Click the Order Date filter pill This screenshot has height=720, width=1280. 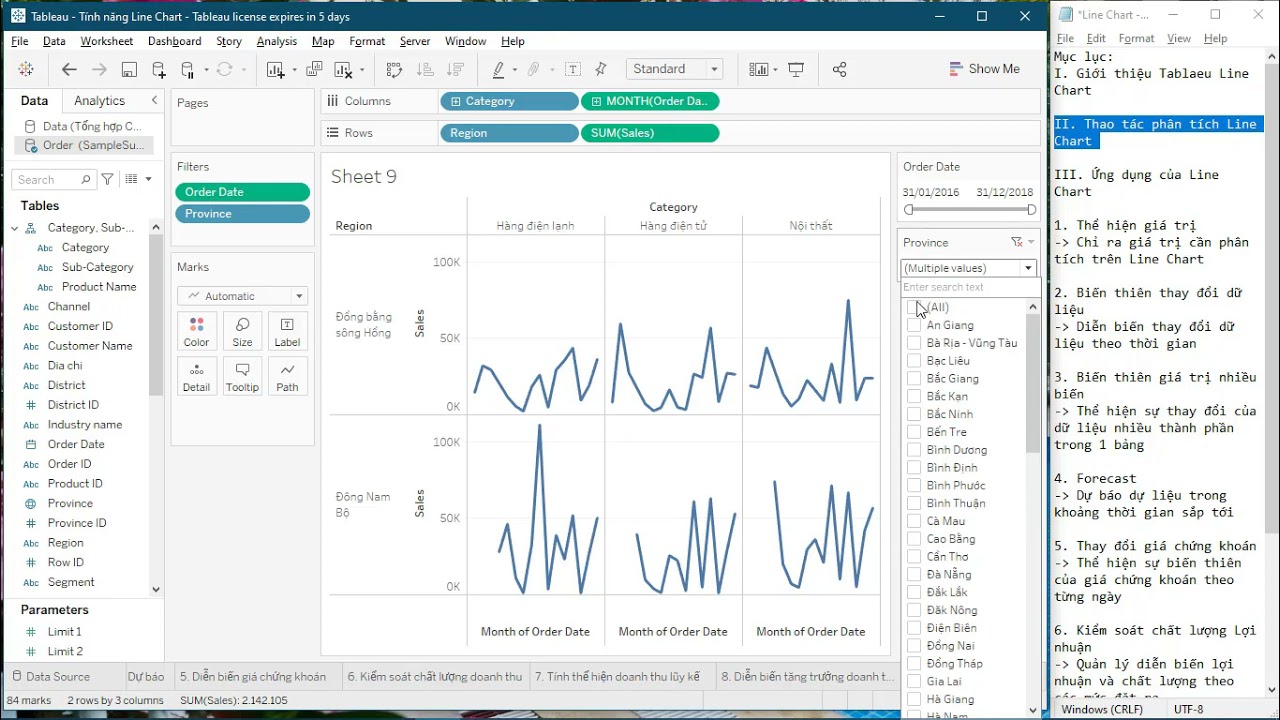[x=242, y=192]
